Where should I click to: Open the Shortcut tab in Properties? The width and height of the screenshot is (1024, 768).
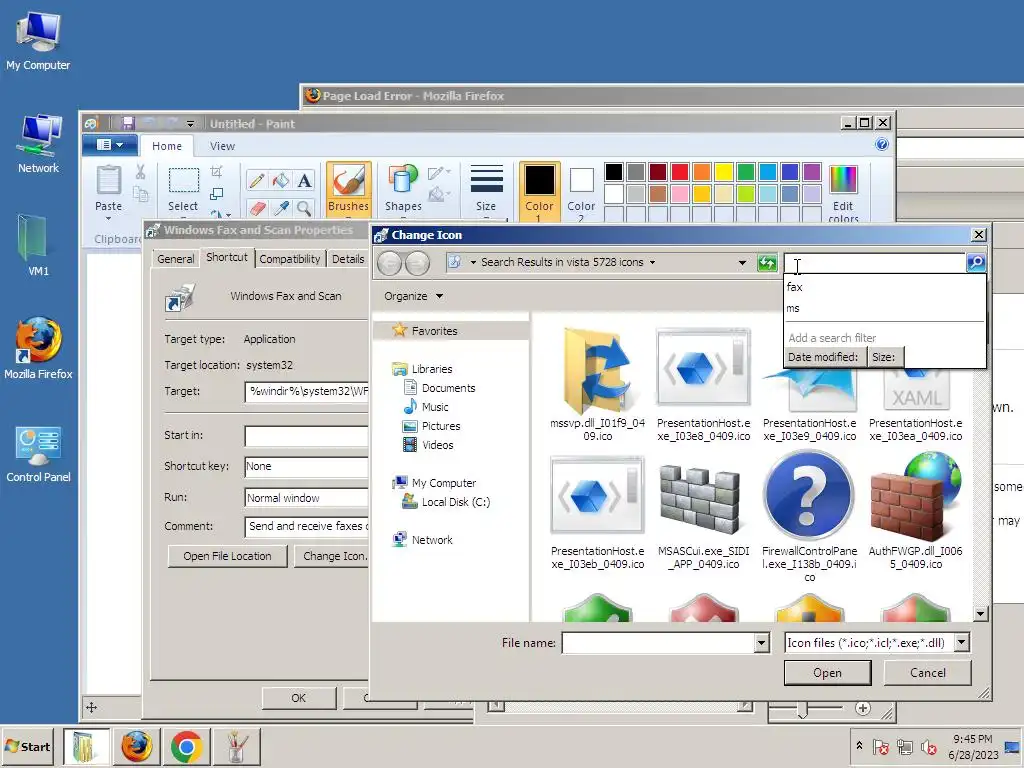click(x=227, y=257)
